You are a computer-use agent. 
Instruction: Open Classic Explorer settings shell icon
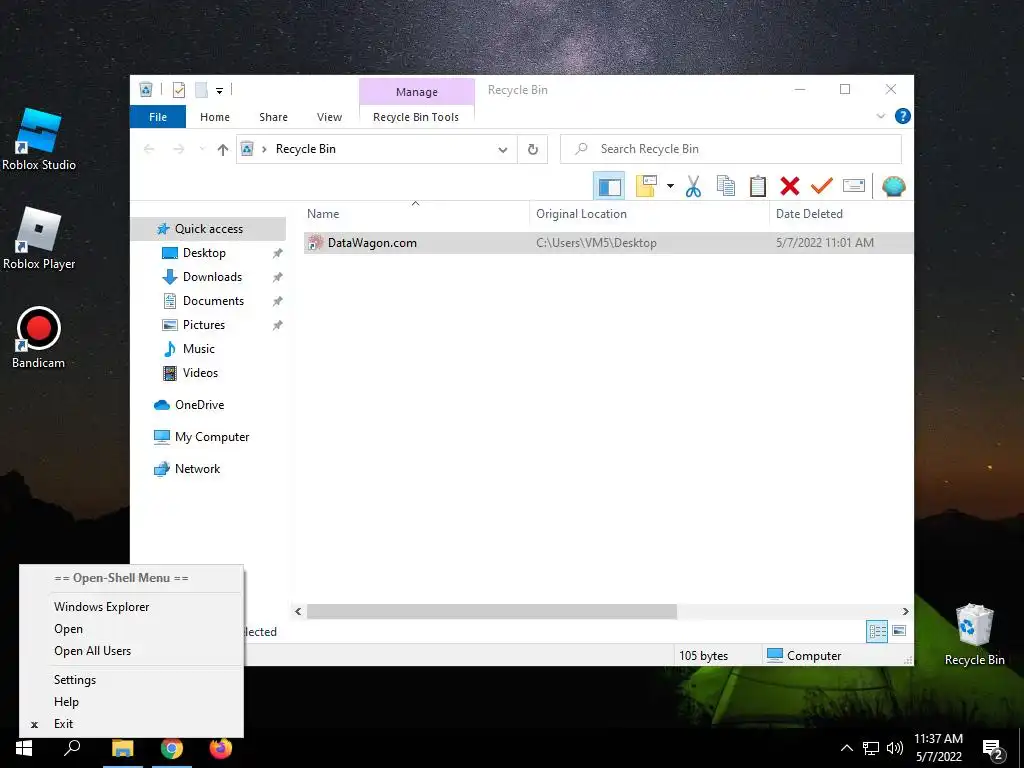click(893, 187)
